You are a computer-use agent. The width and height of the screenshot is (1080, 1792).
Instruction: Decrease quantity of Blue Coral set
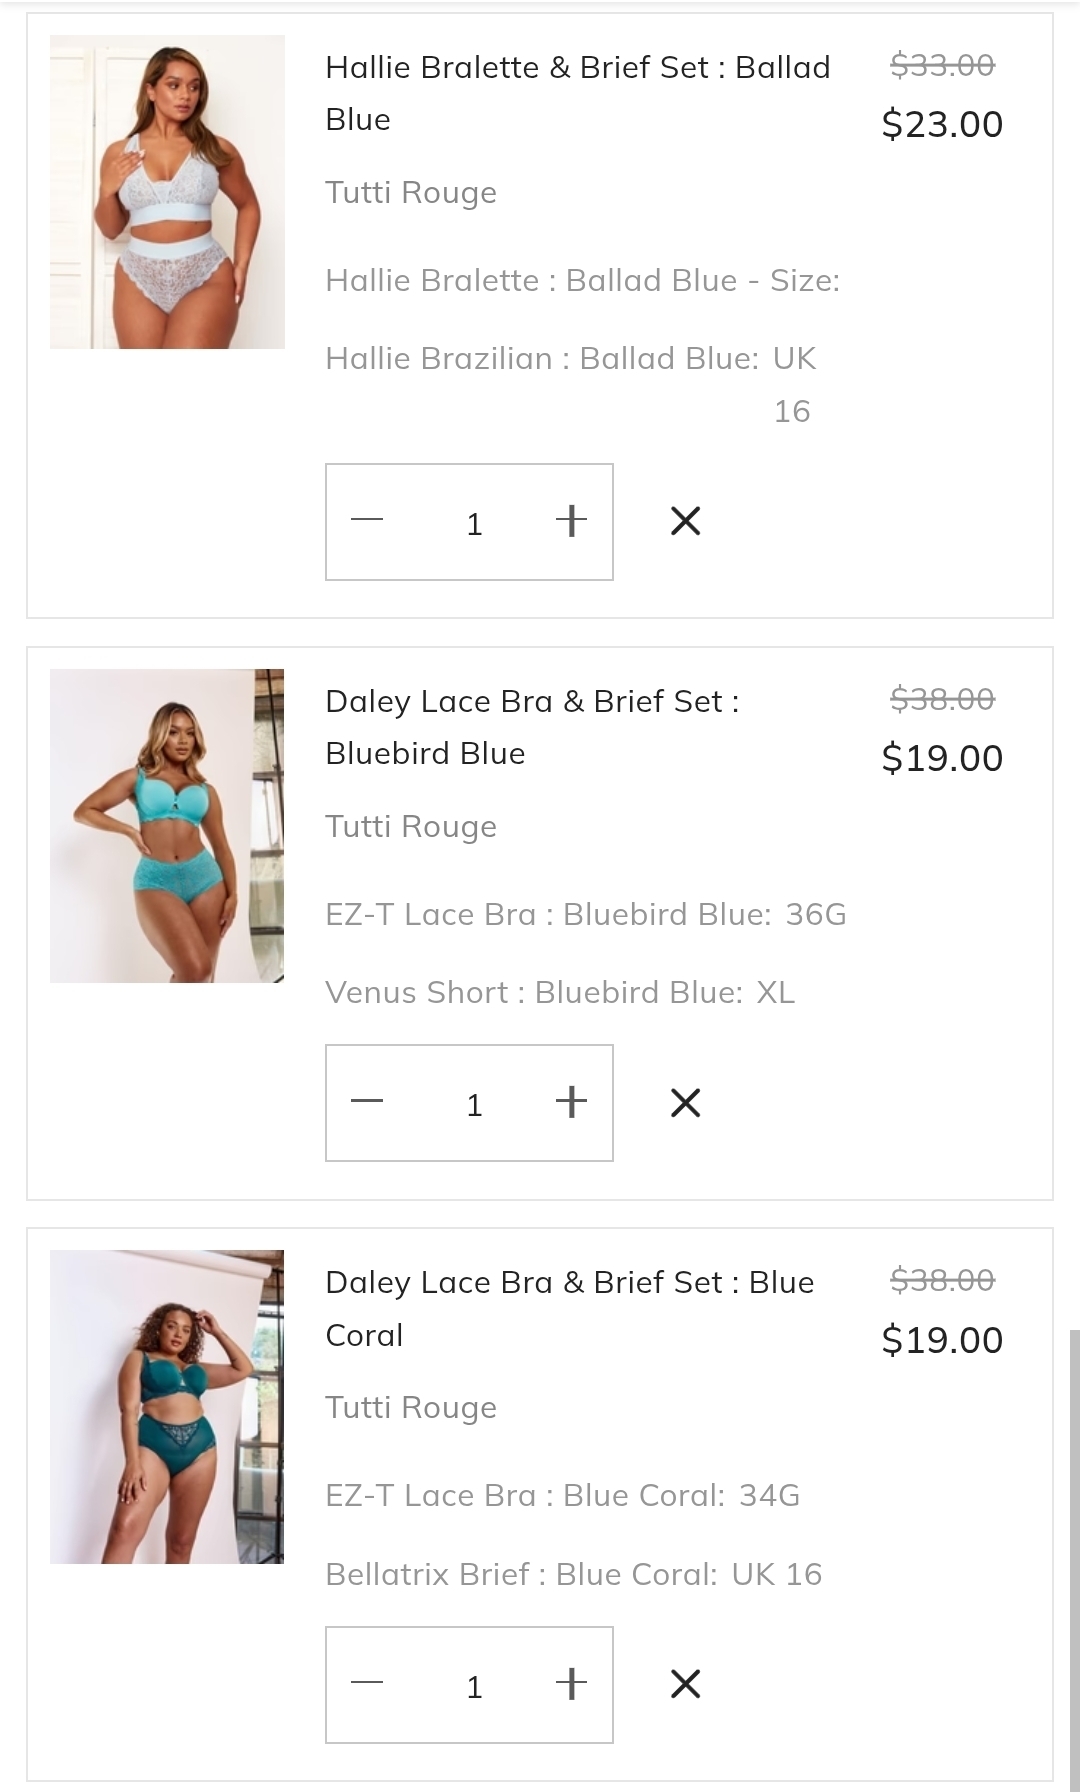point(367,1684)
